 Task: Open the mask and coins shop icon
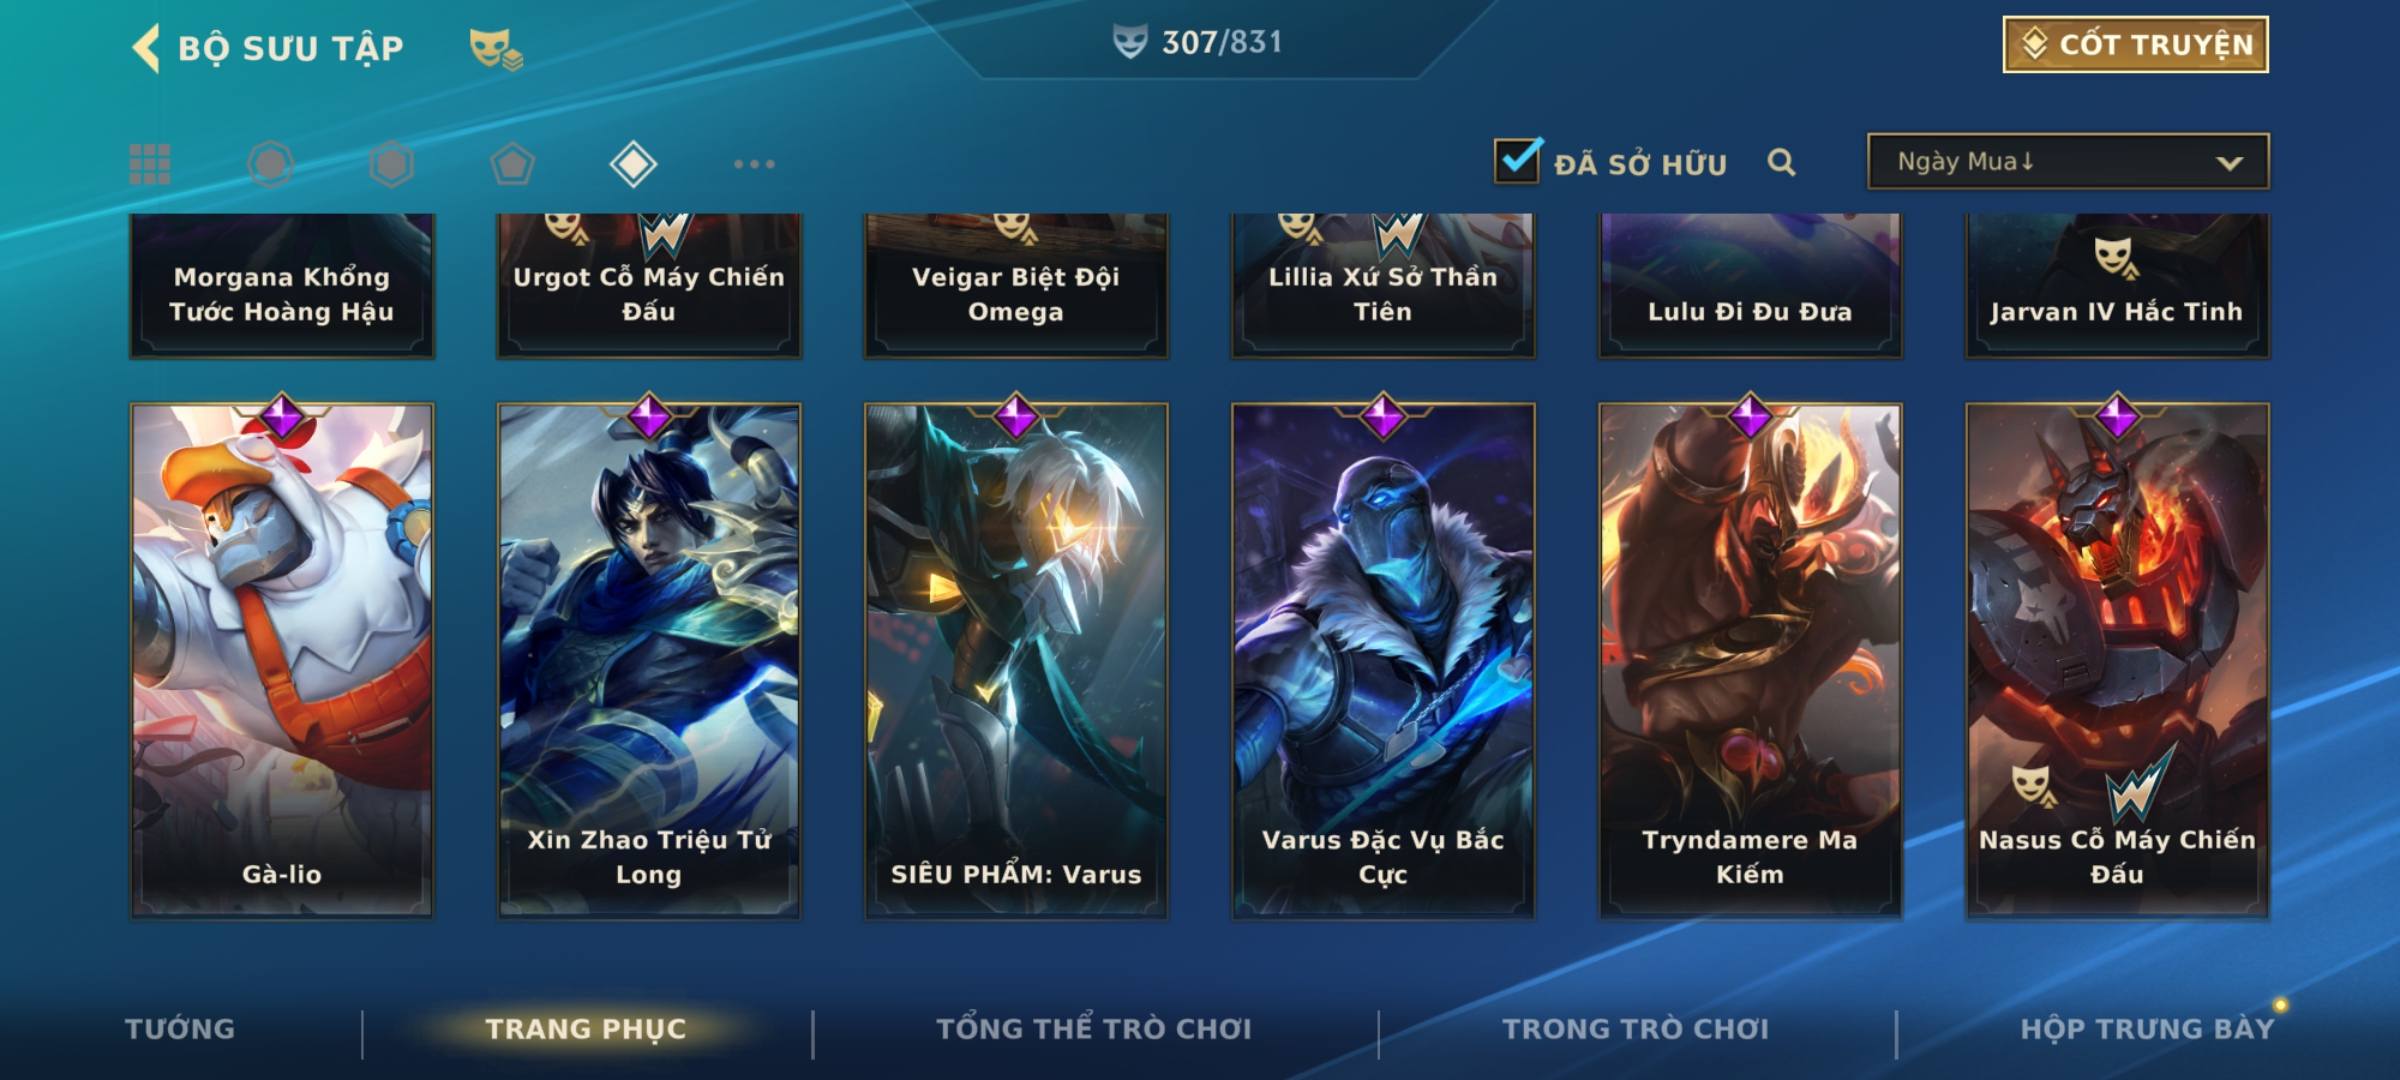(x=496, y=48)
